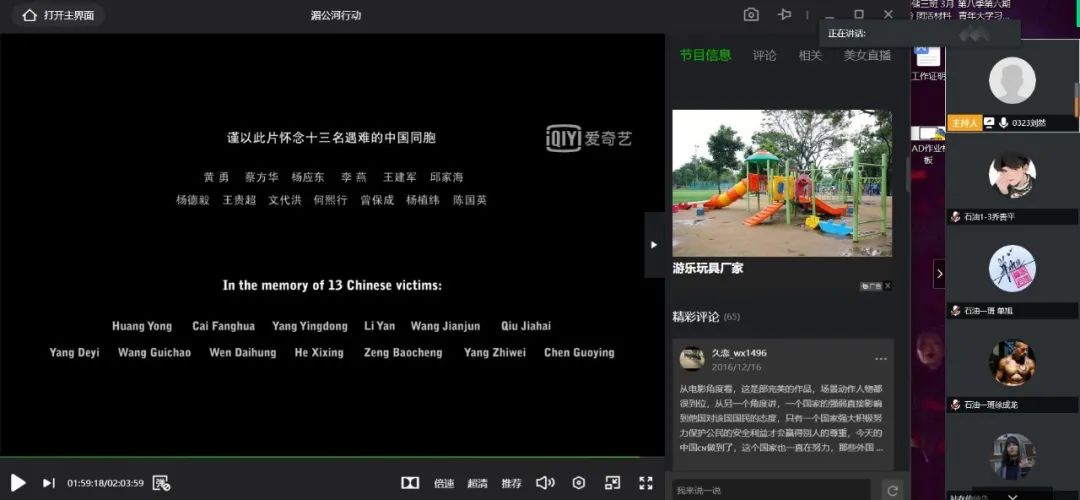The height and width of the screenshot is (500, 1080).
Task: Enable Dolby audio mode icon
Action: pos(410,483)
